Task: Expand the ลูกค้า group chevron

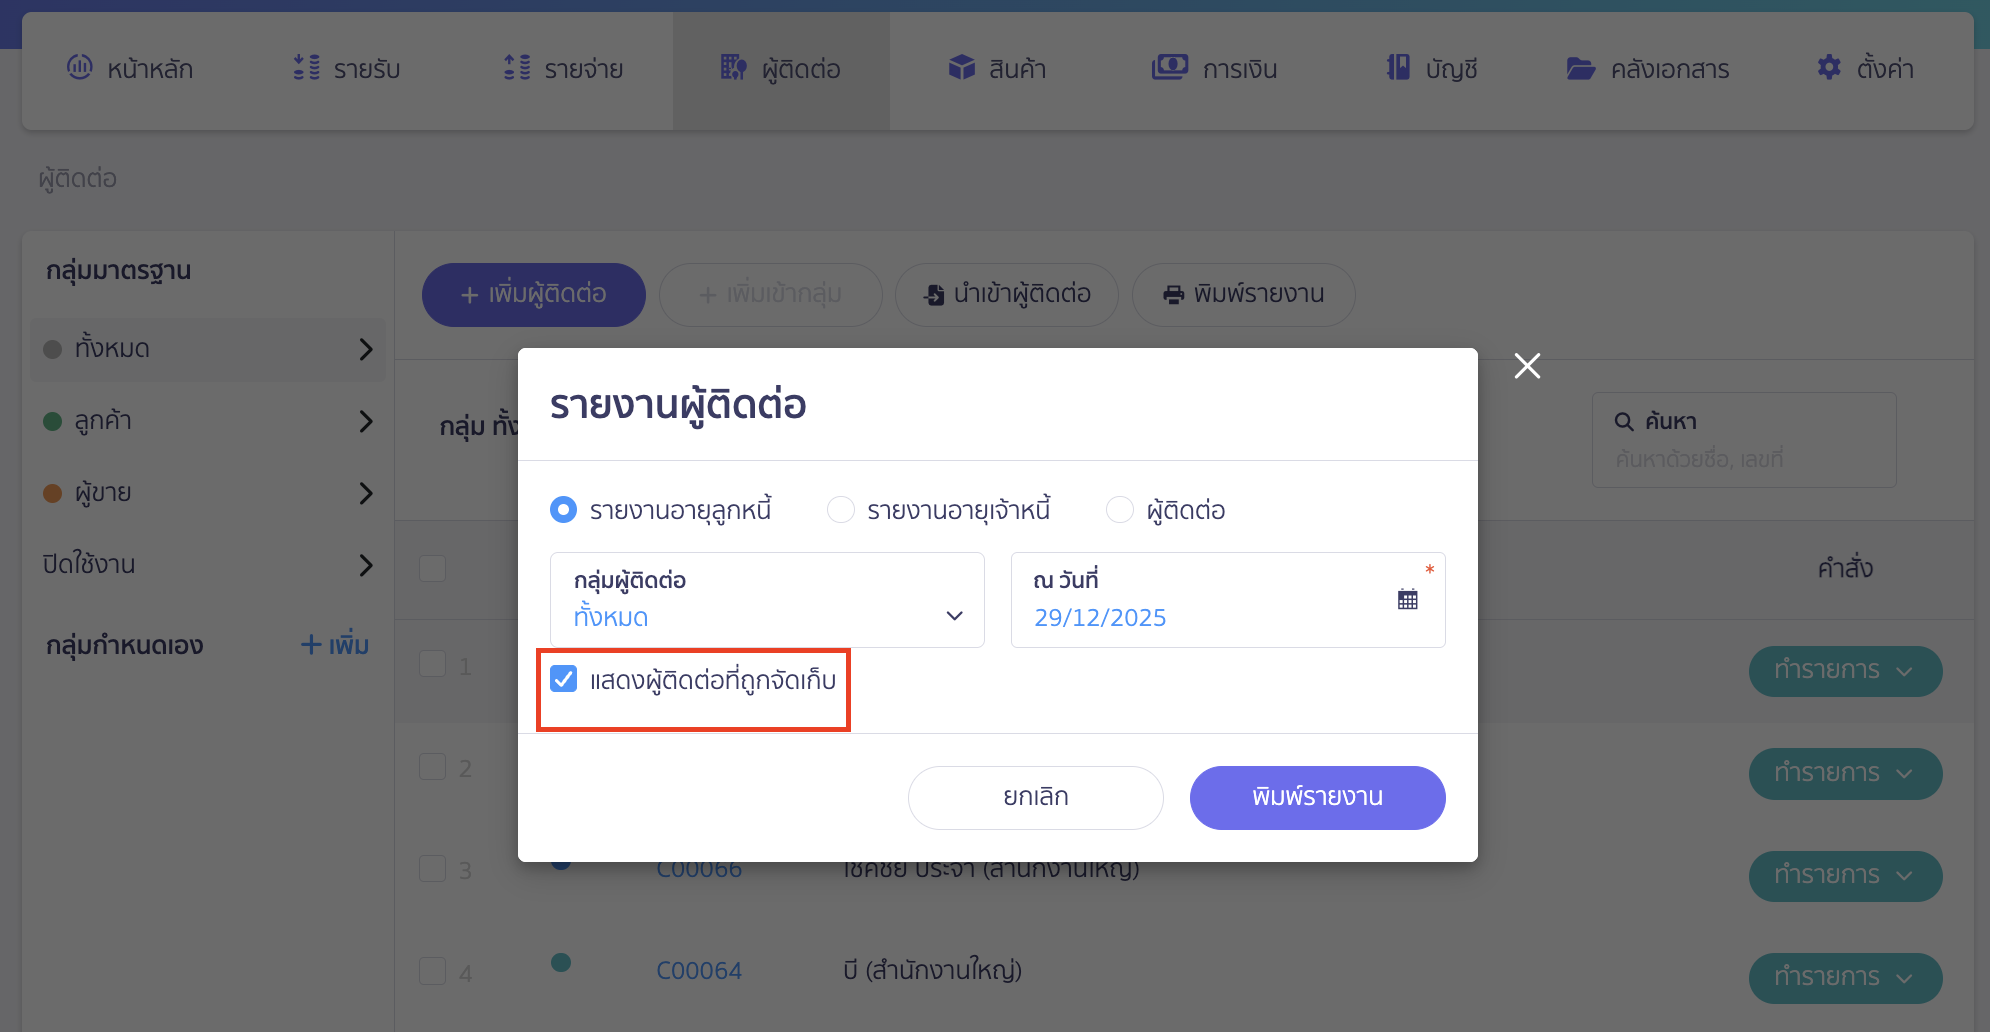Action: 366,421
